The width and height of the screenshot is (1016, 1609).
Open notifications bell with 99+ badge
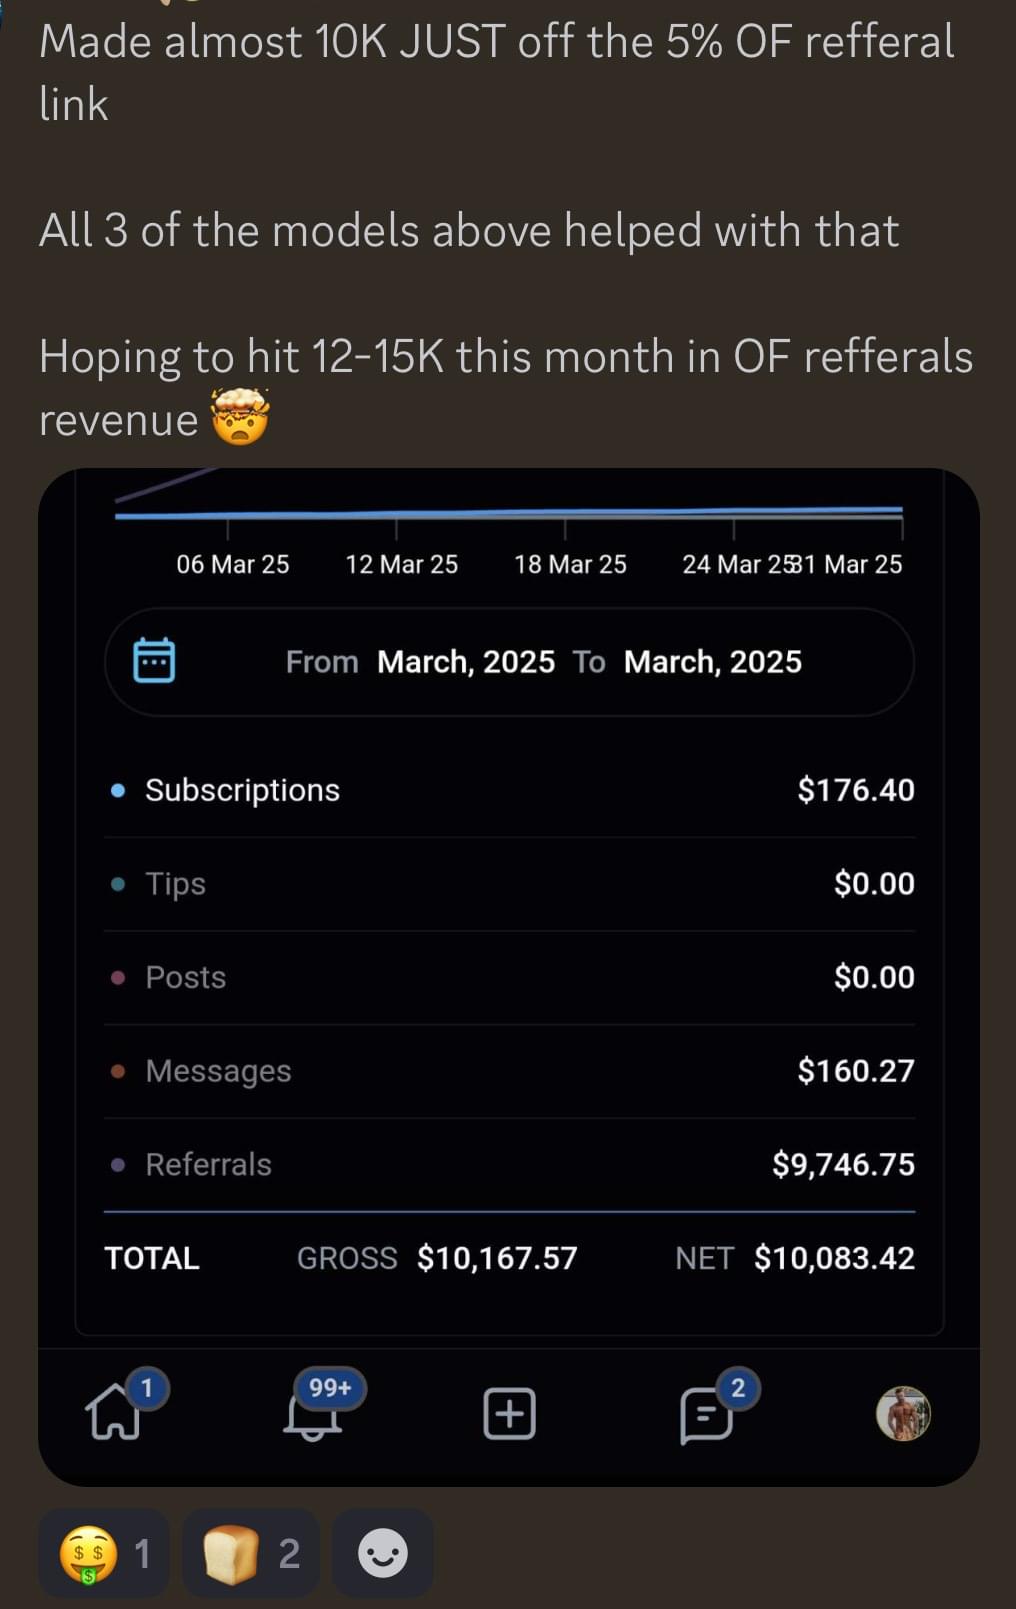point(313,1414)
